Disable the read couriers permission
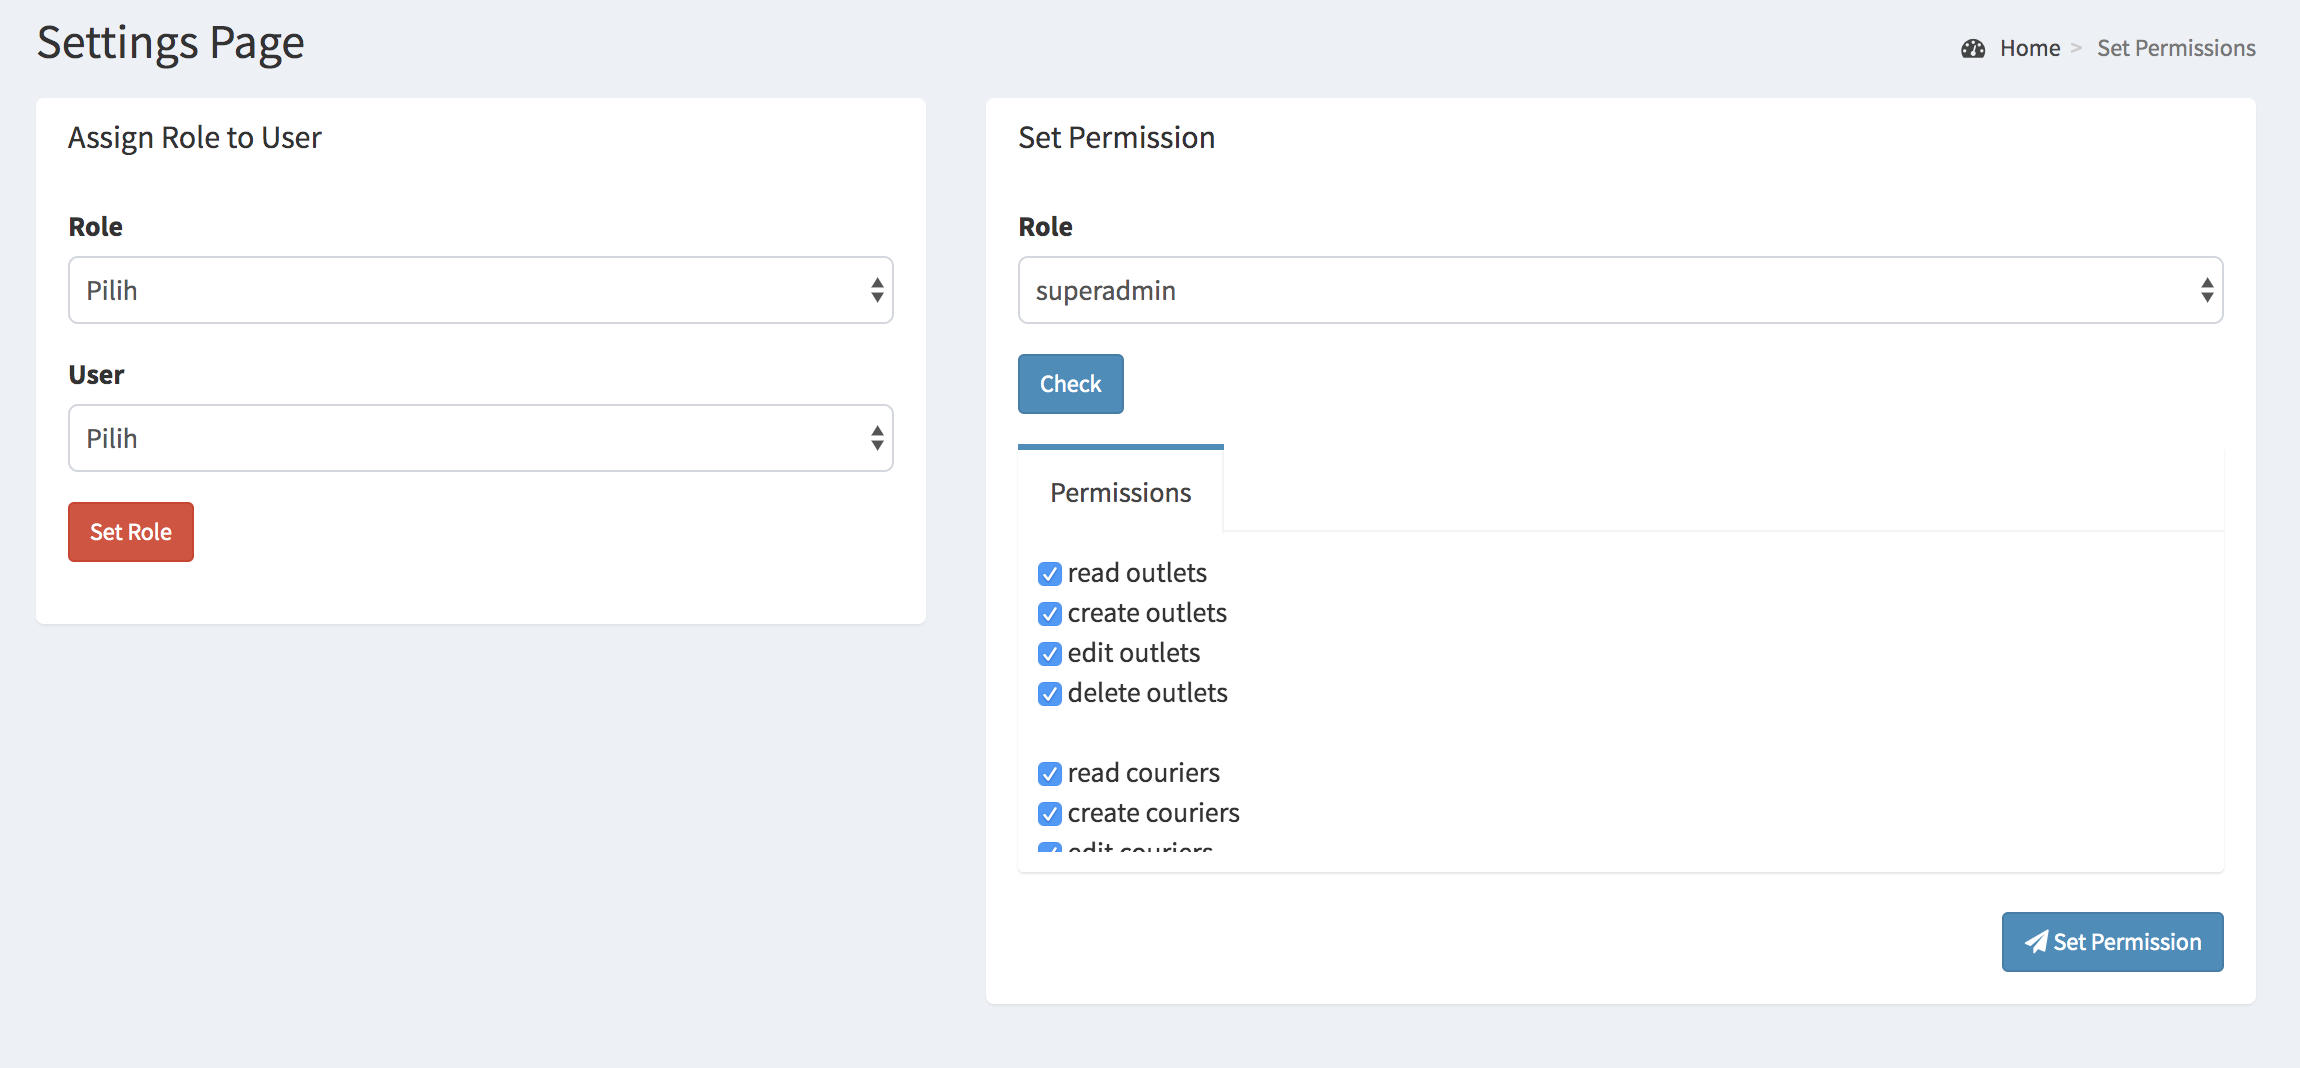This screenshot has height=1068, width=2300. (1048, 774)
